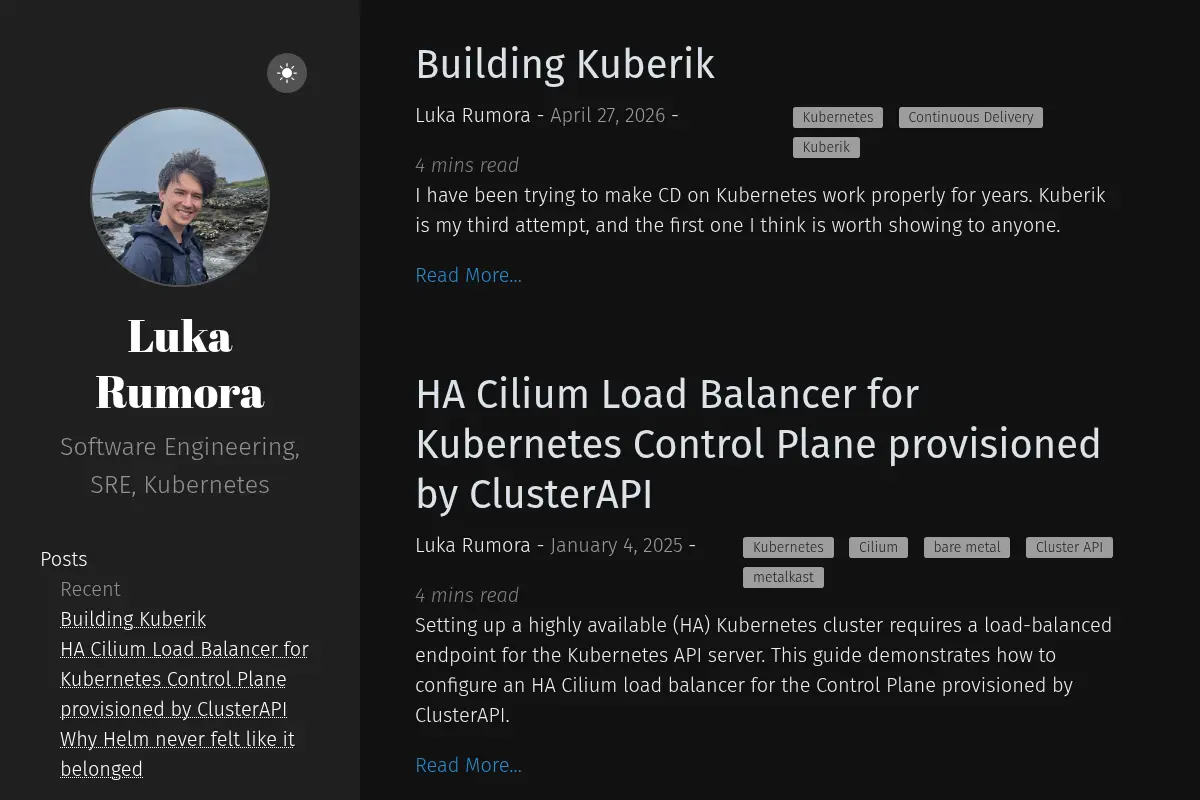1200x800 pixels.
Task: Click Read More under Building Kuberik
Action: [x=469, y=275]
